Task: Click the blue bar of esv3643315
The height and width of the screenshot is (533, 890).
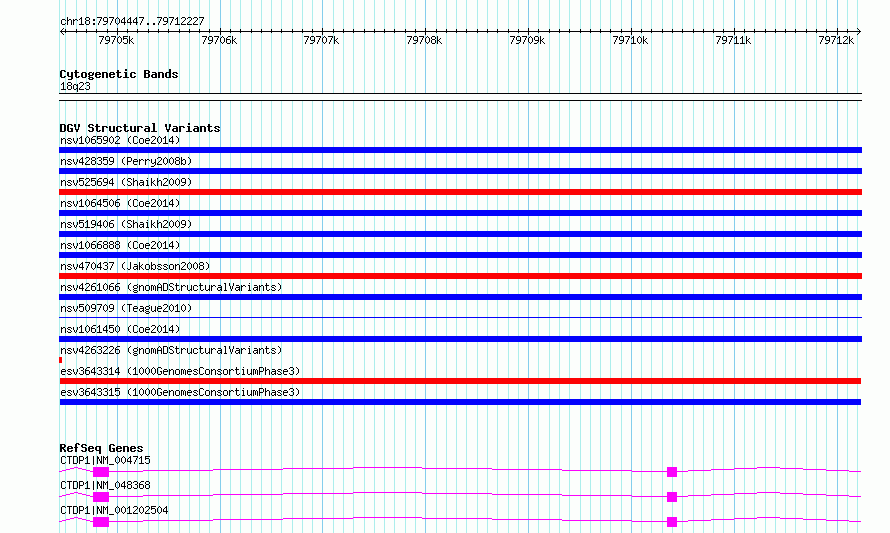Action: coord(460,402)
